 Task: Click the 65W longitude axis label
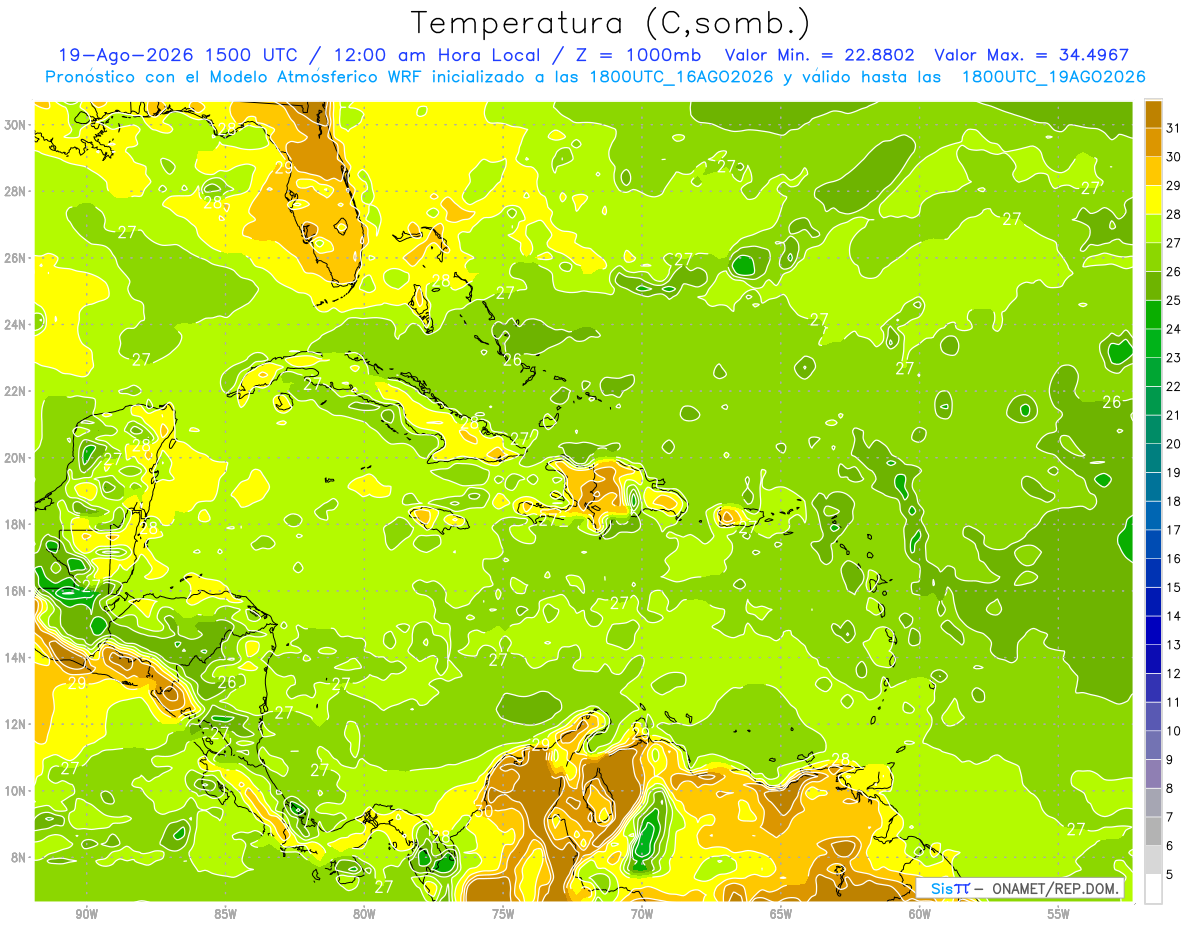pos(781,914)
